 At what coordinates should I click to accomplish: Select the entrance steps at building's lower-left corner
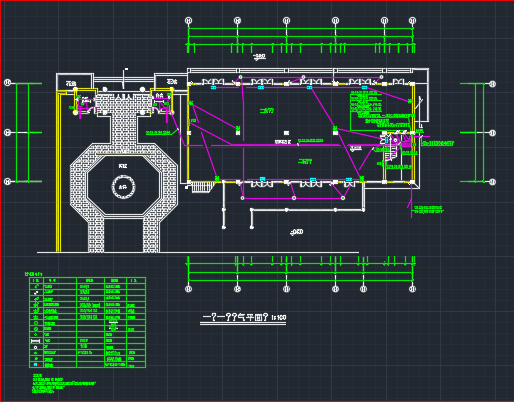(201, 187)
